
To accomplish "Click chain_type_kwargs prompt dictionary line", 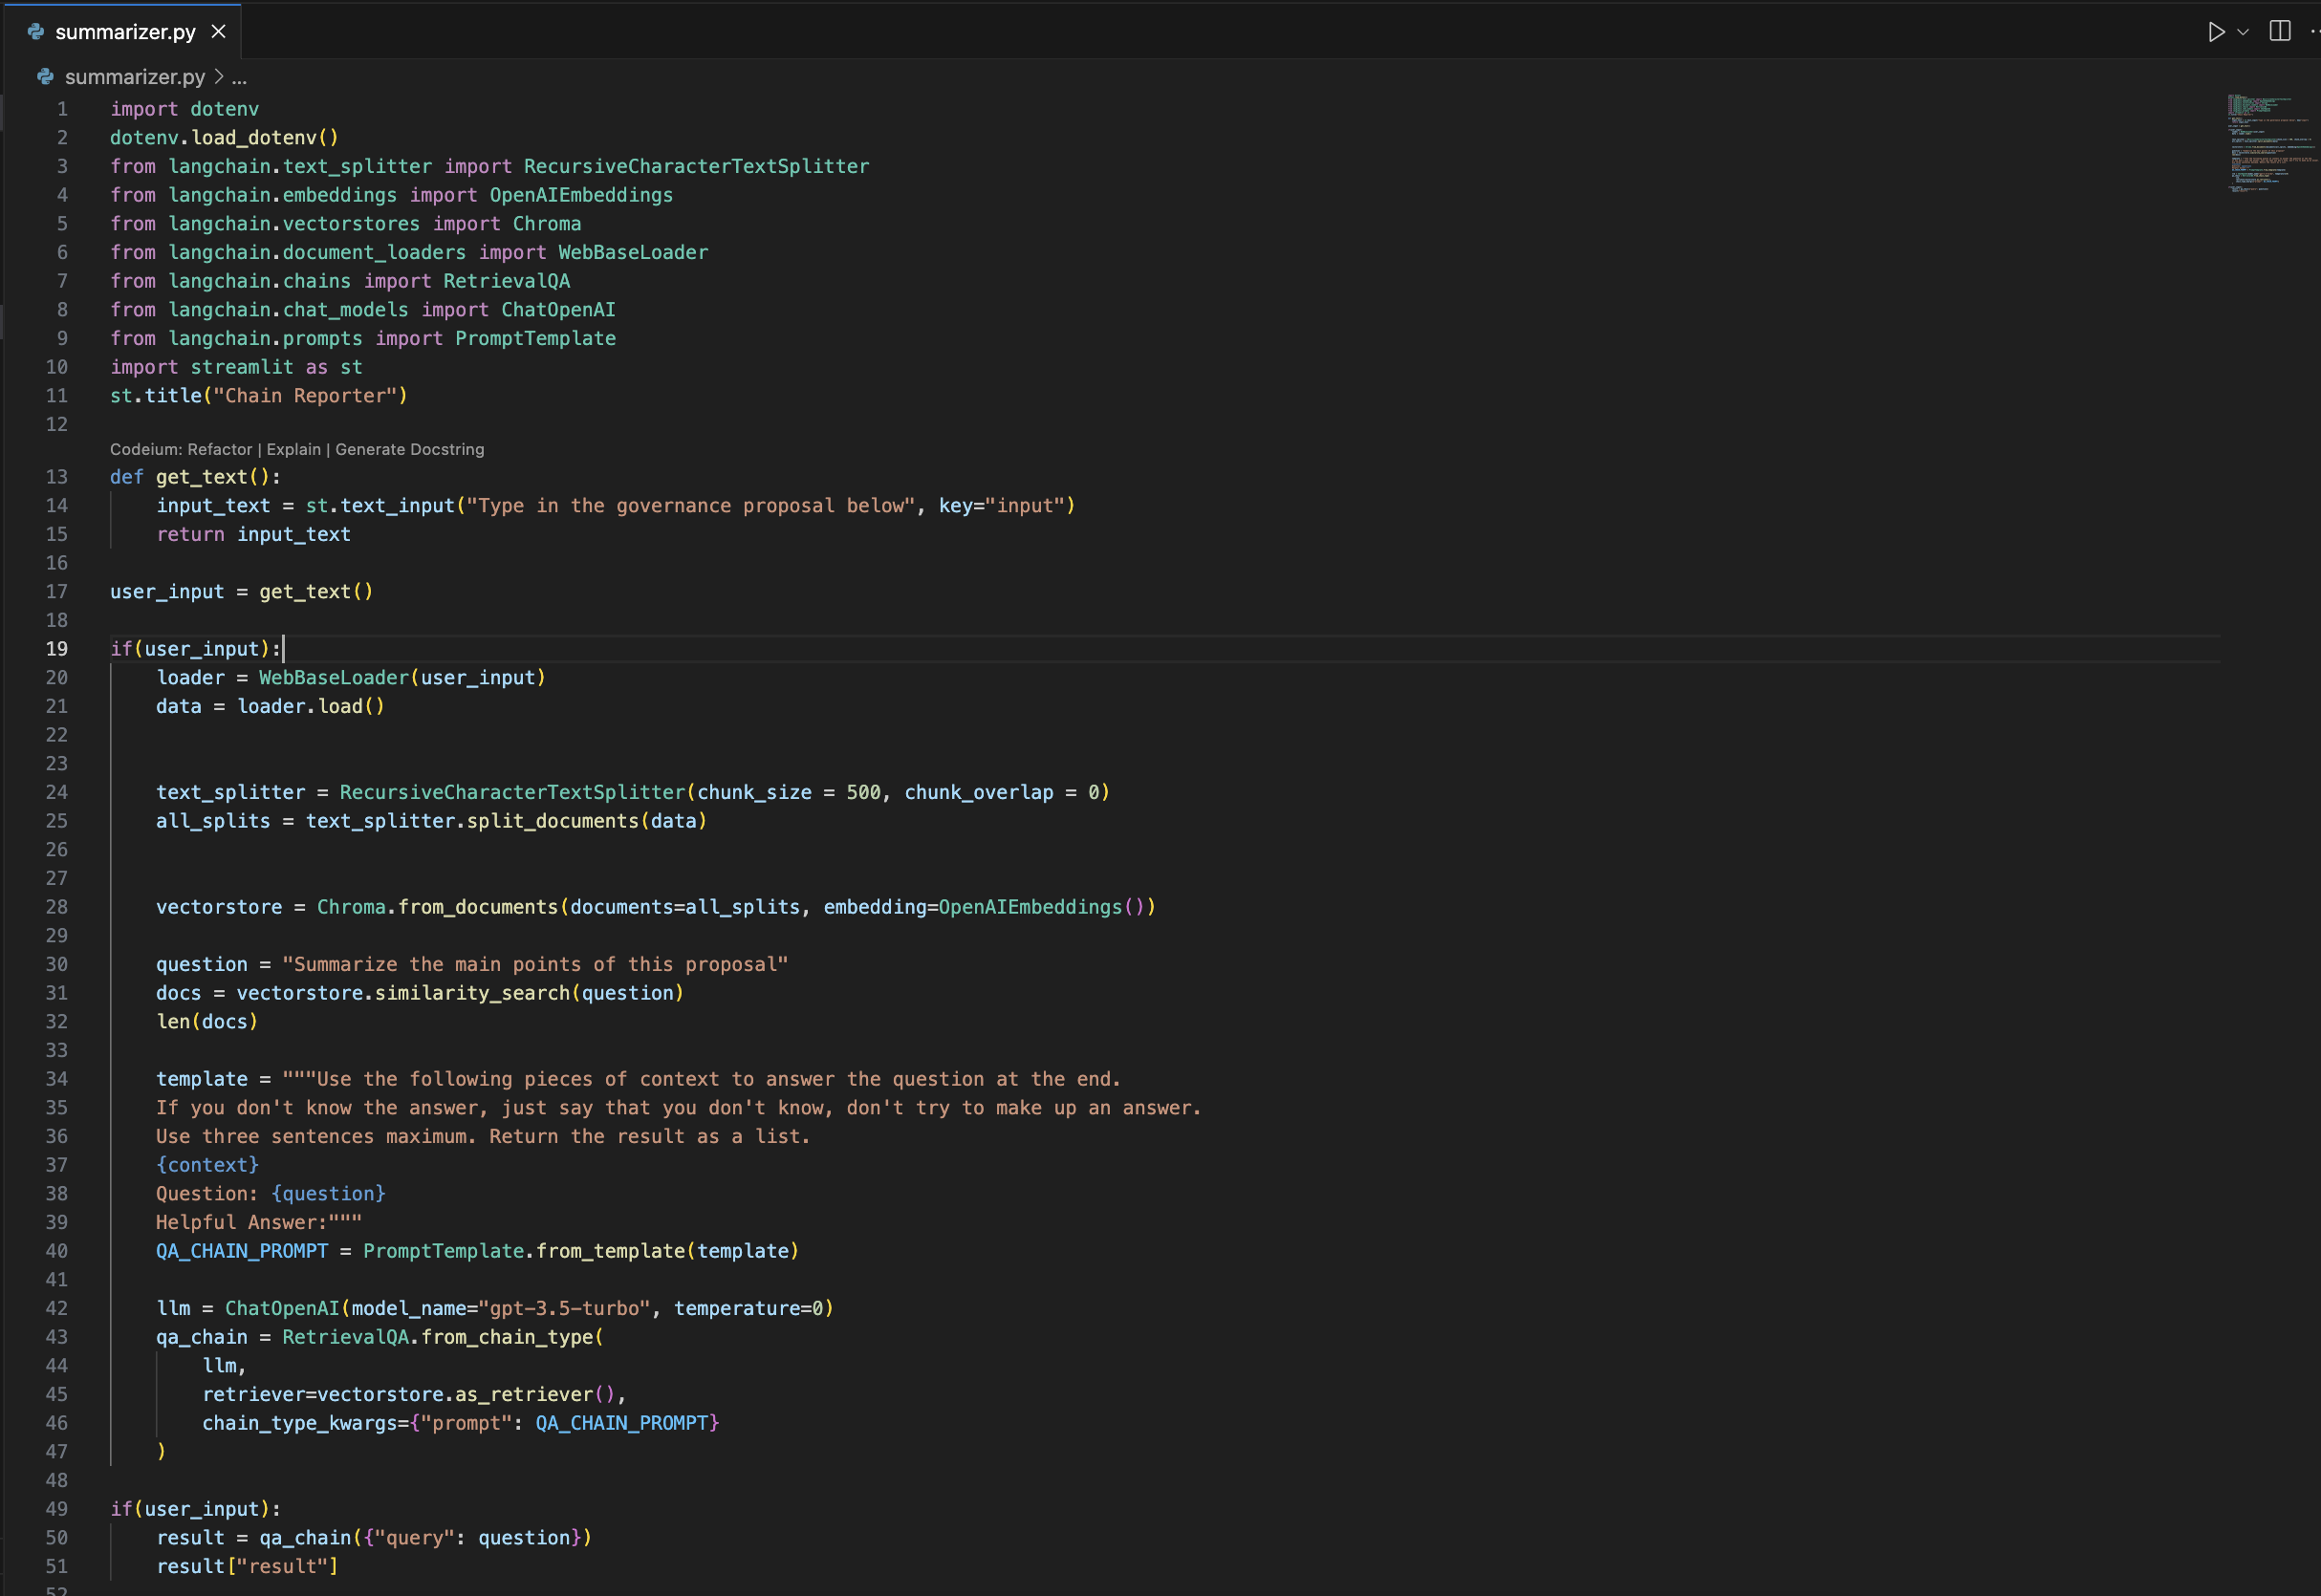I will (x=461, y=1424).
